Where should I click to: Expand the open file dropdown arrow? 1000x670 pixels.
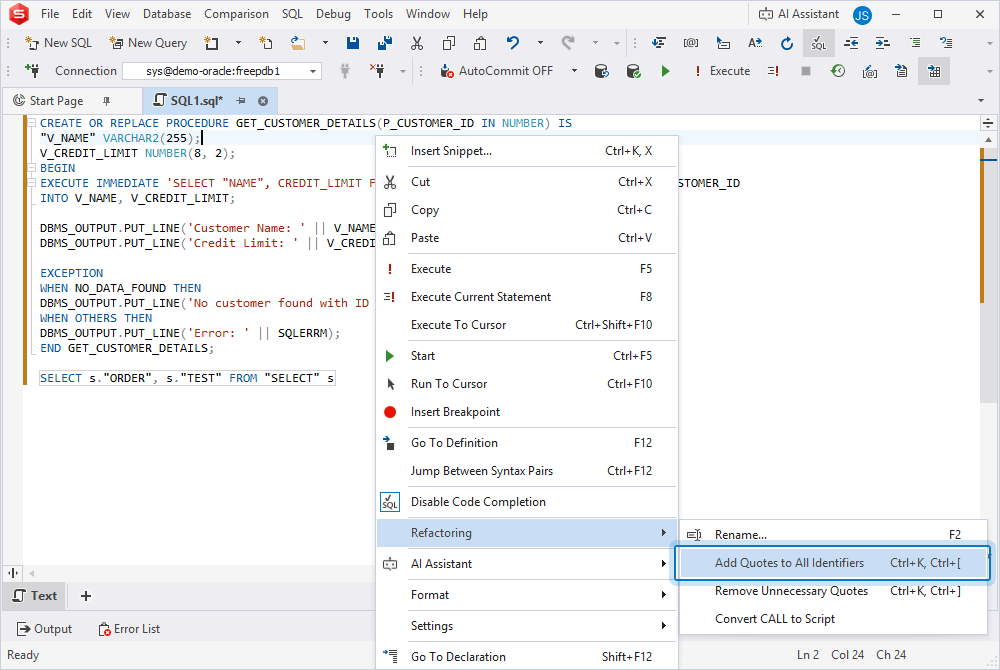325,43
